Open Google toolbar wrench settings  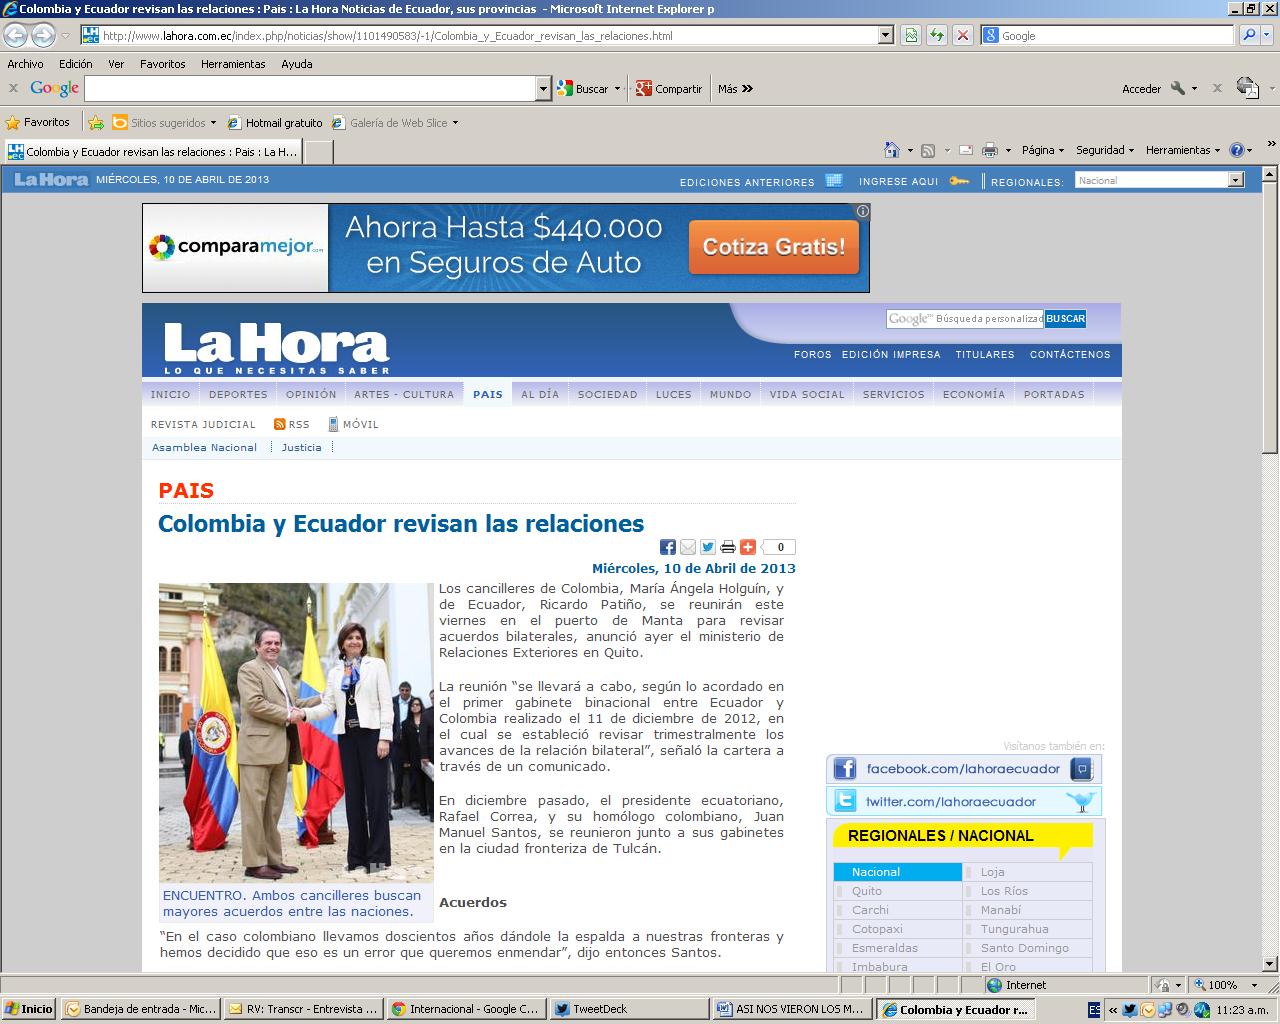[1178, 88]
